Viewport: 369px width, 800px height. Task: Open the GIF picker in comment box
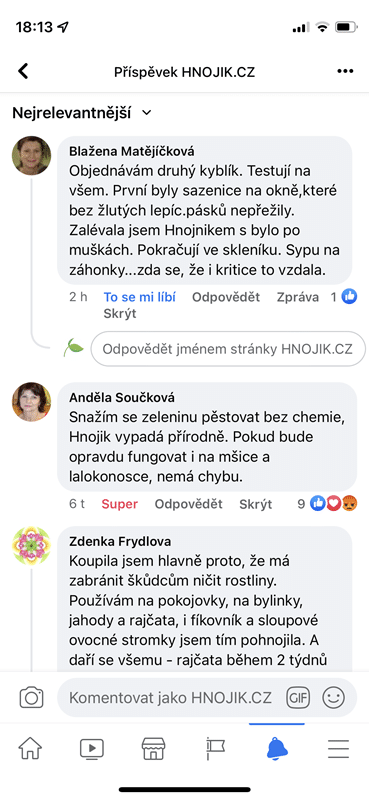tap(298, 697)
